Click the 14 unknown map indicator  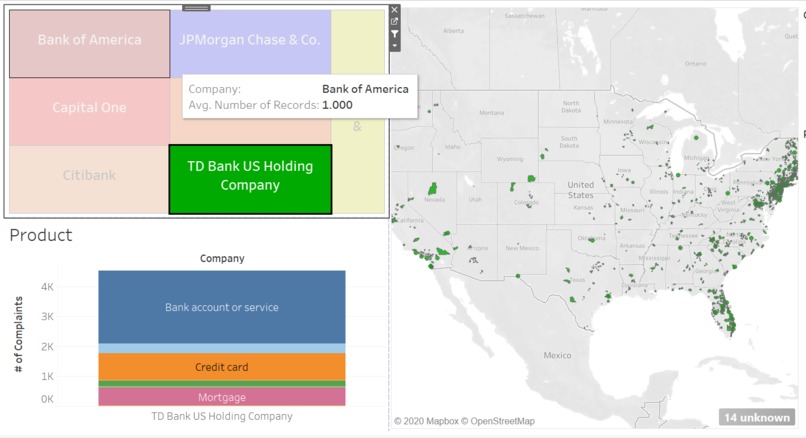[x=757, y=417]
